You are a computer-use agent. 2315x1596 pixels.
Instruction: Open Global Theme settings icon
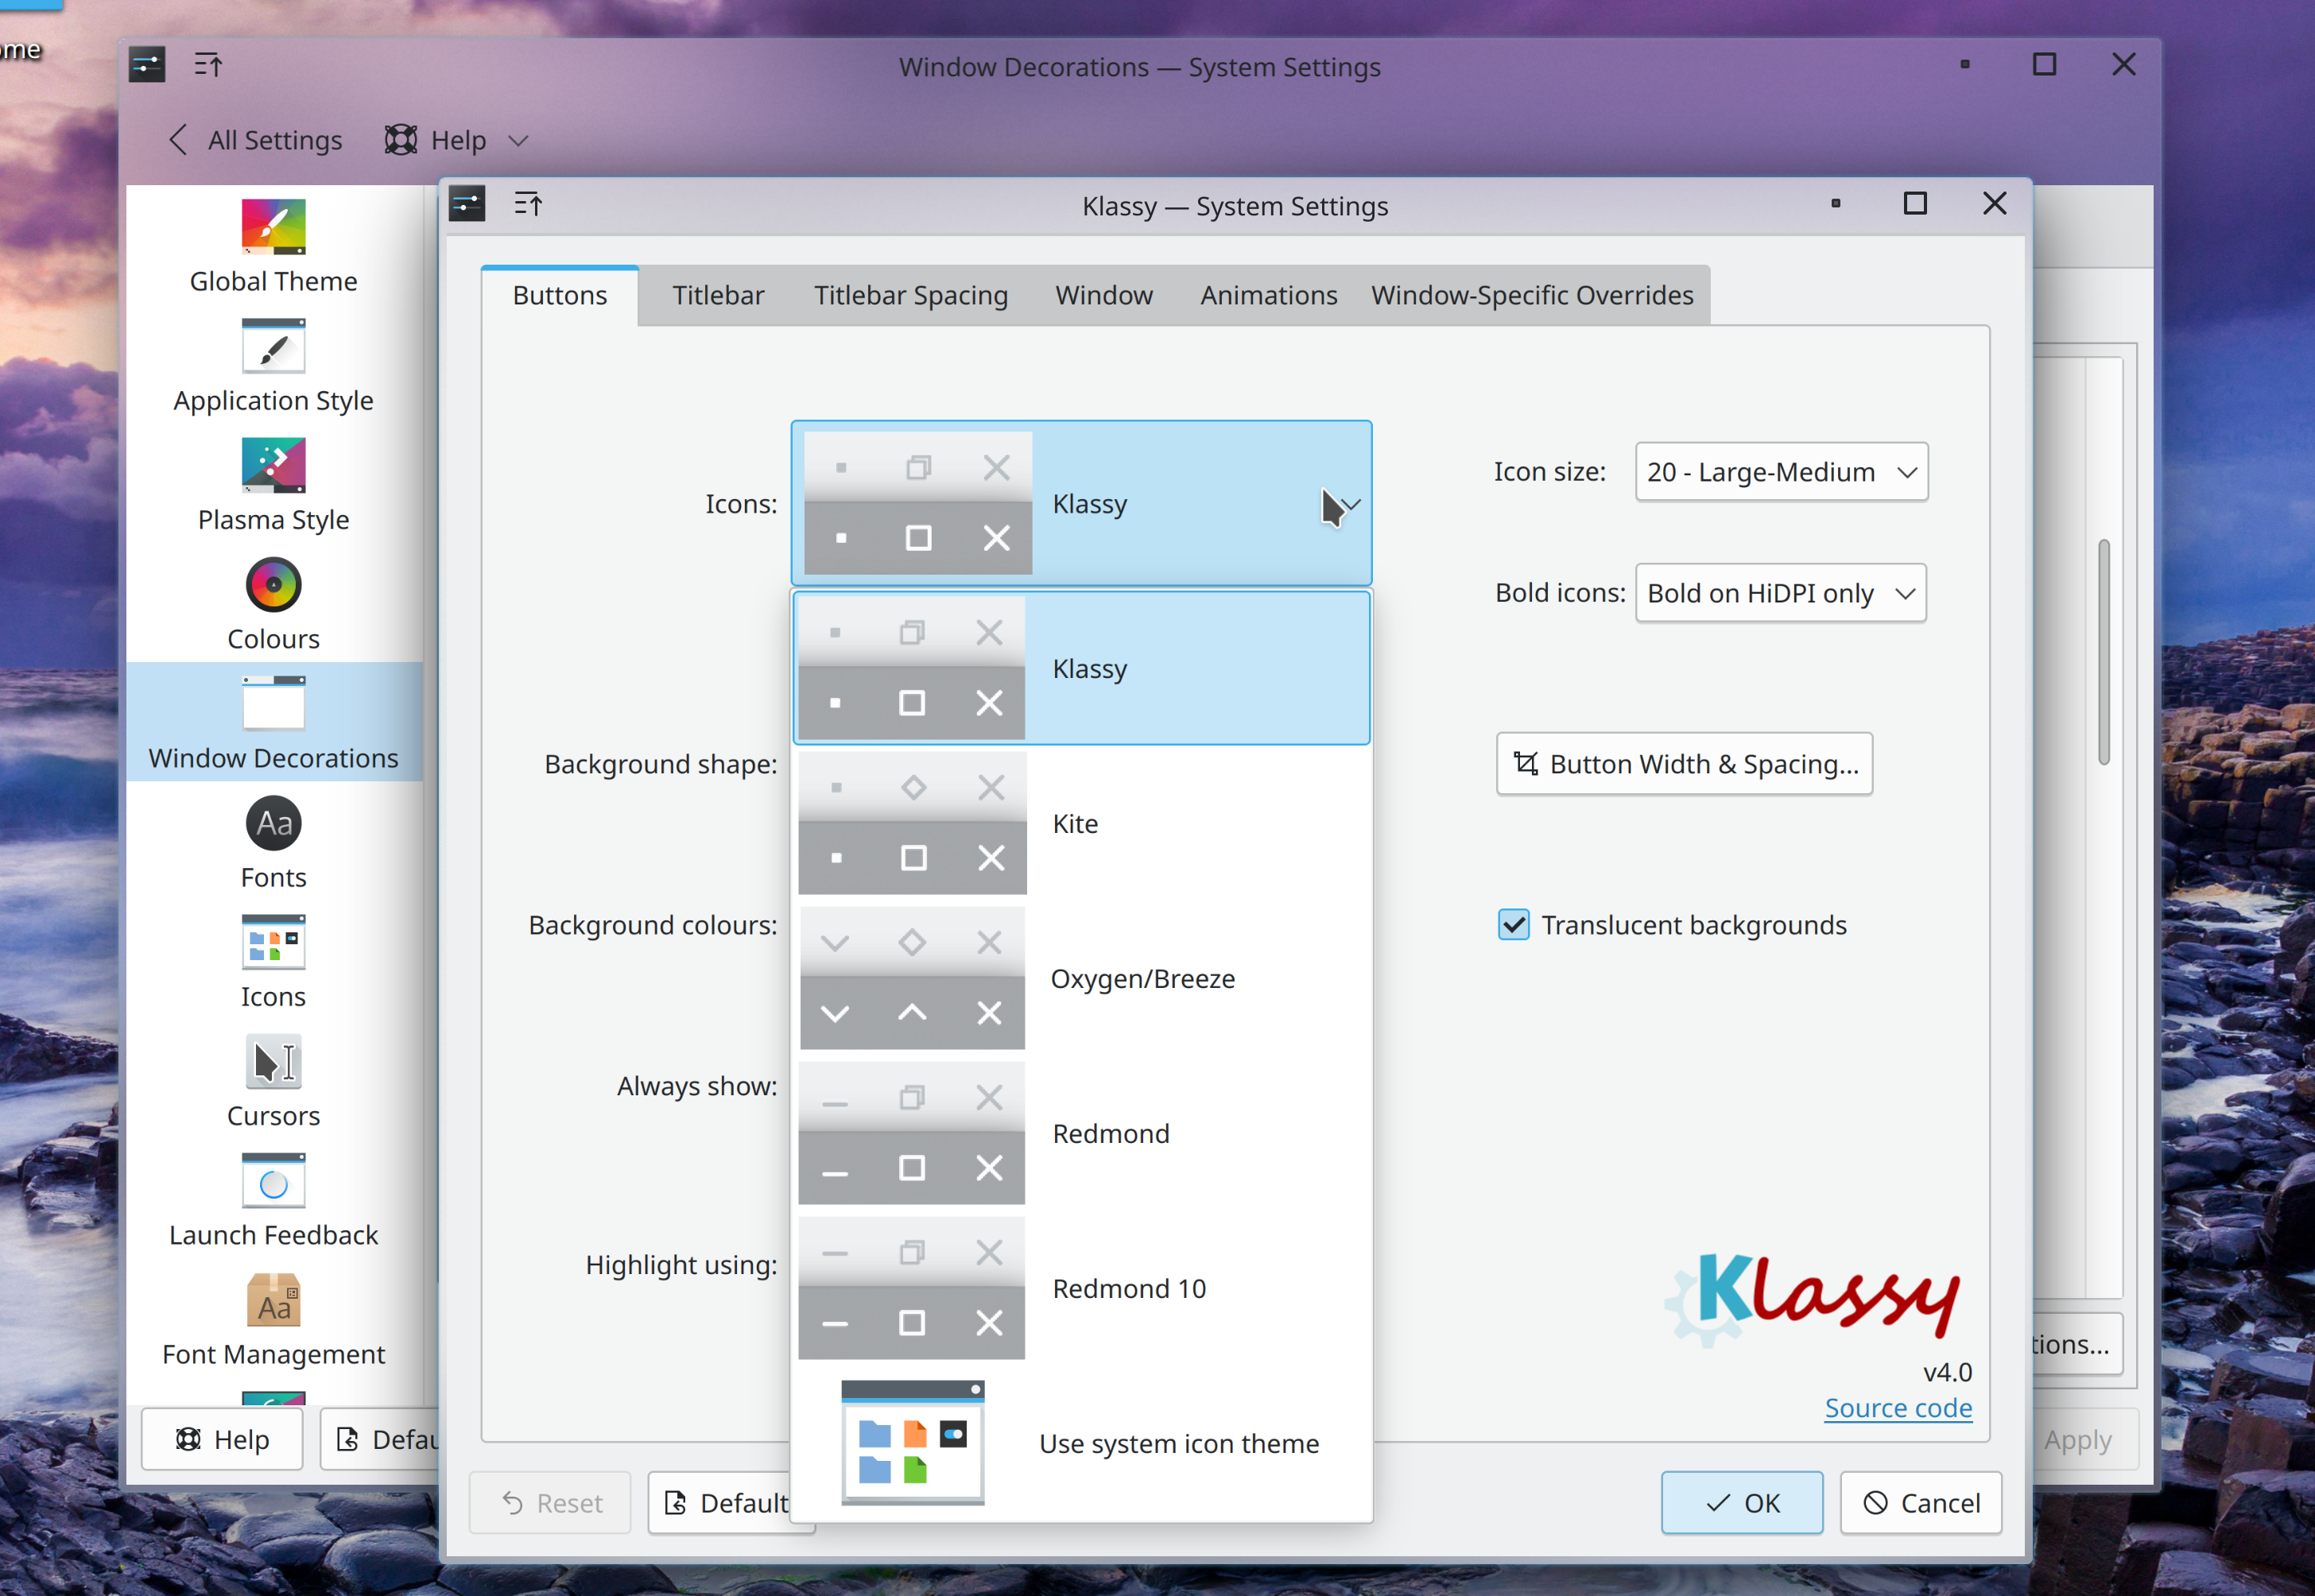(273, 227)
